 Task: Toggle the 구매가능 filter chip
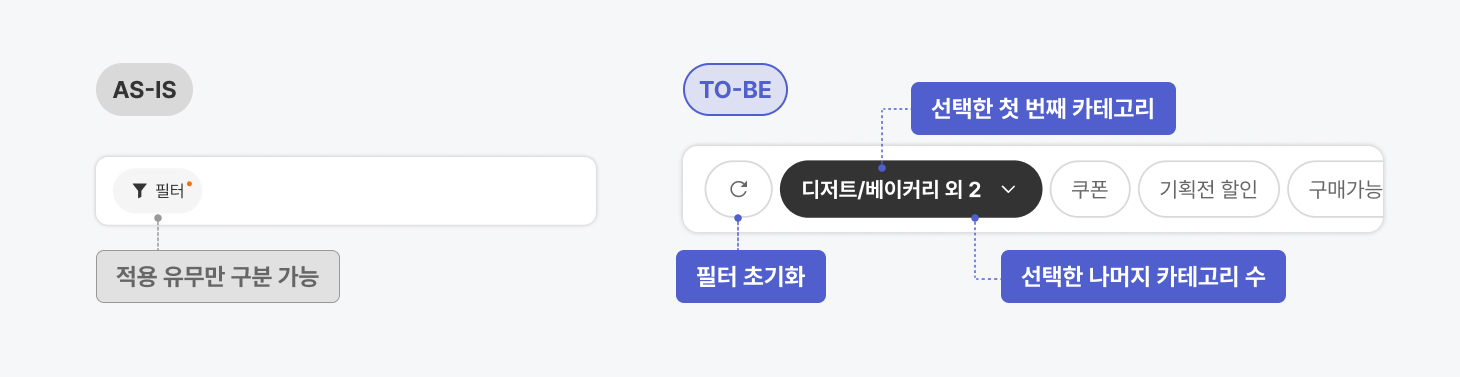(1336, 189)
